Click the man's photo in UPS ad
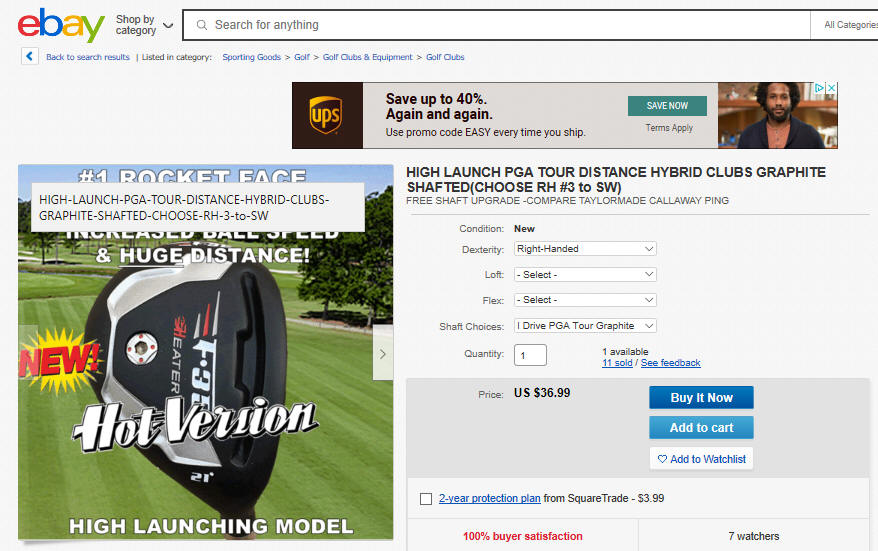The image size is (878, 551). click(778, 115)
